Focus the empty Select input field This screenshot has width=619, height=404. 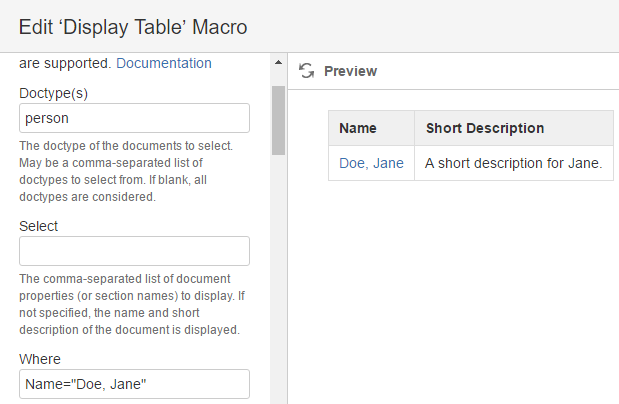(134, 251)
